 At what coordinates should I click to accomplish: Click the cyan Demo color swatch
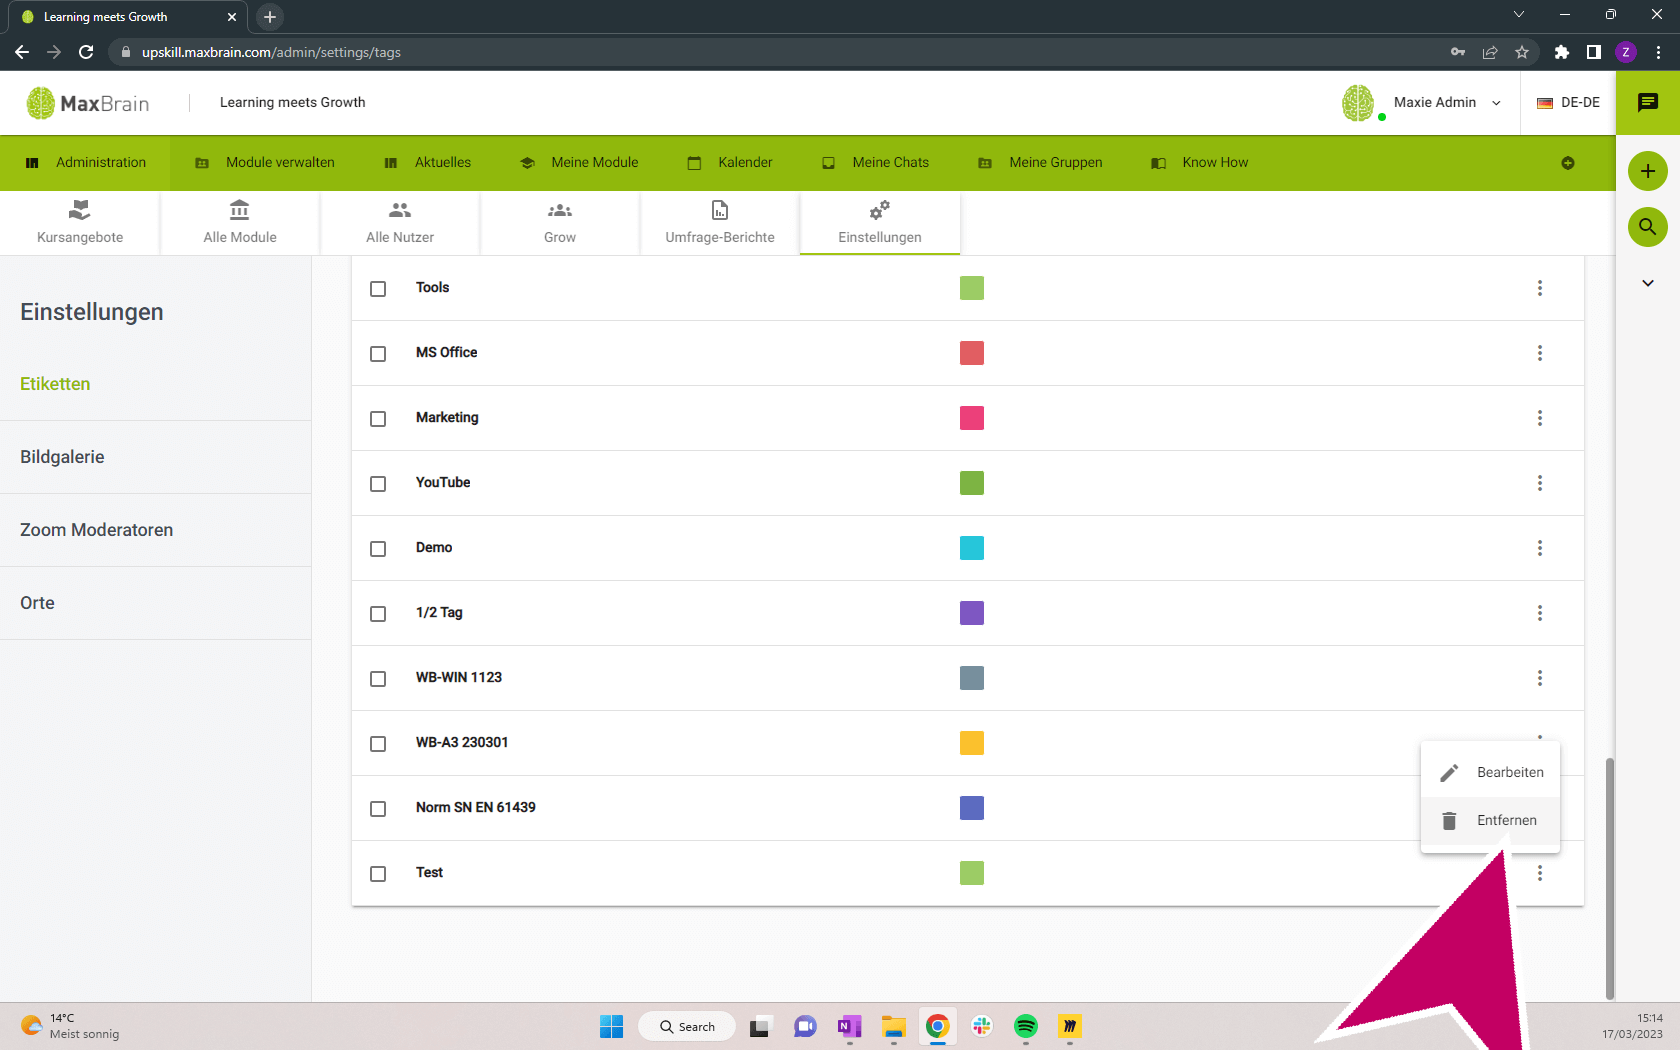click(972, 548)
